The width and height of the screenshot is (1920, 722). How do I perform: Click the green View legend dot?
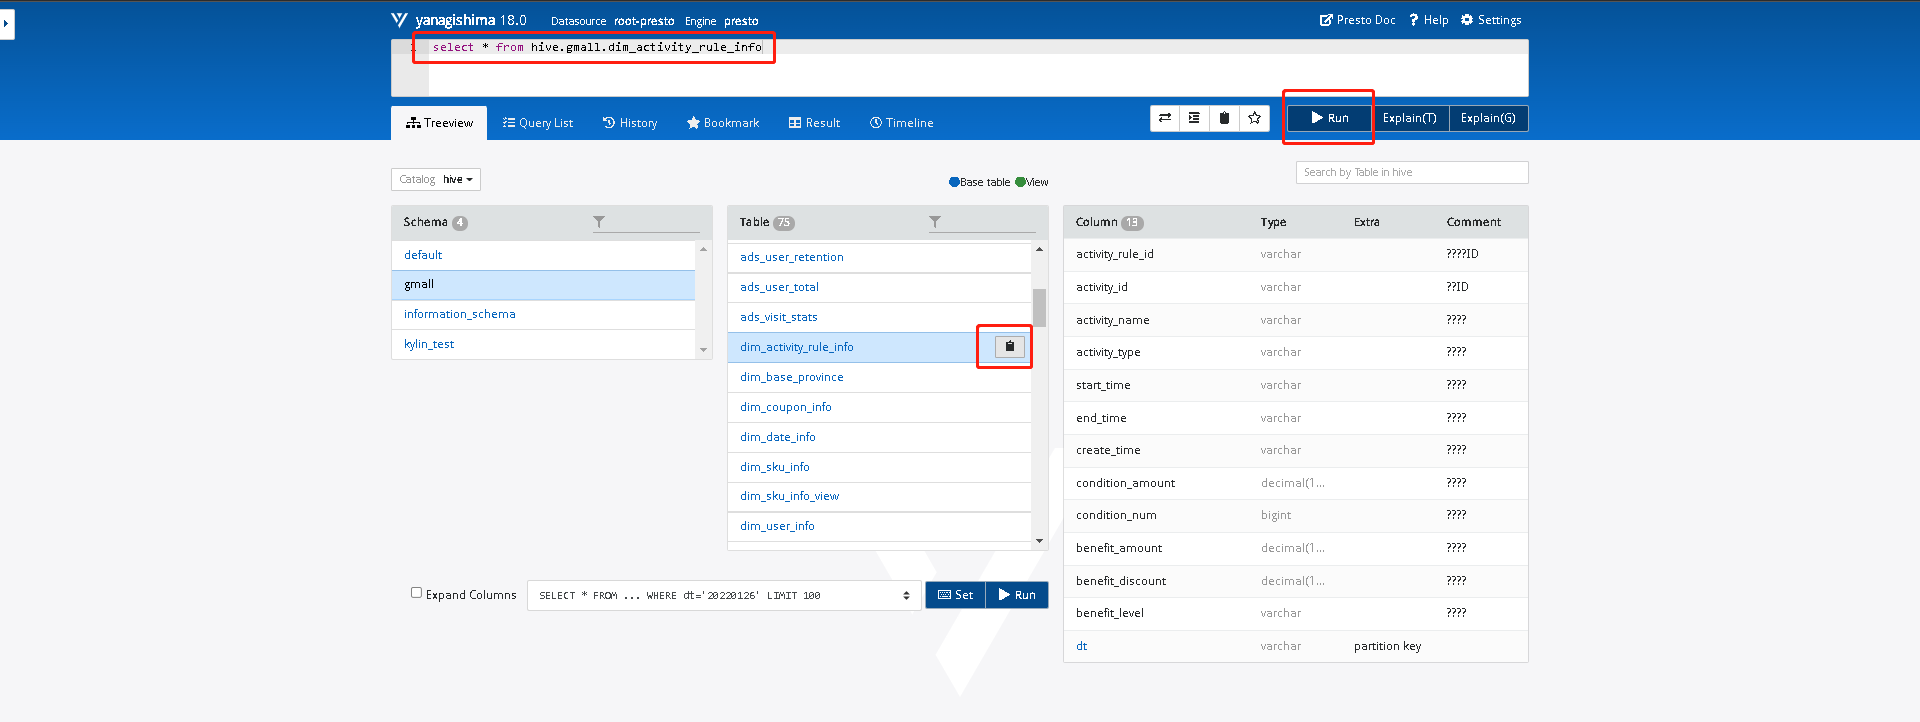click(1020, 182)
